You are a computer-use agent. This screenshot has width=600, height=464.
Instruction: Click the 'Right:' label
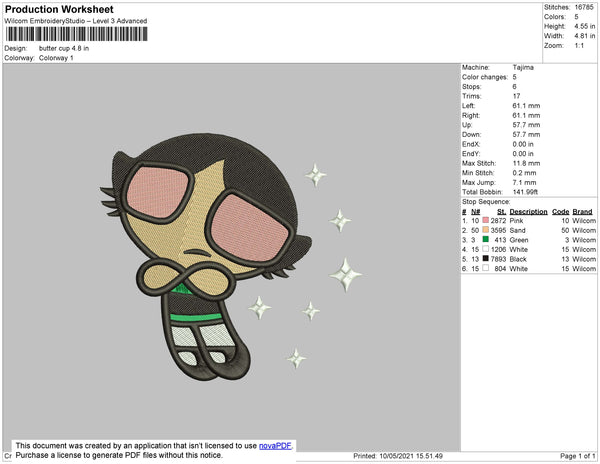coord(471,115)
